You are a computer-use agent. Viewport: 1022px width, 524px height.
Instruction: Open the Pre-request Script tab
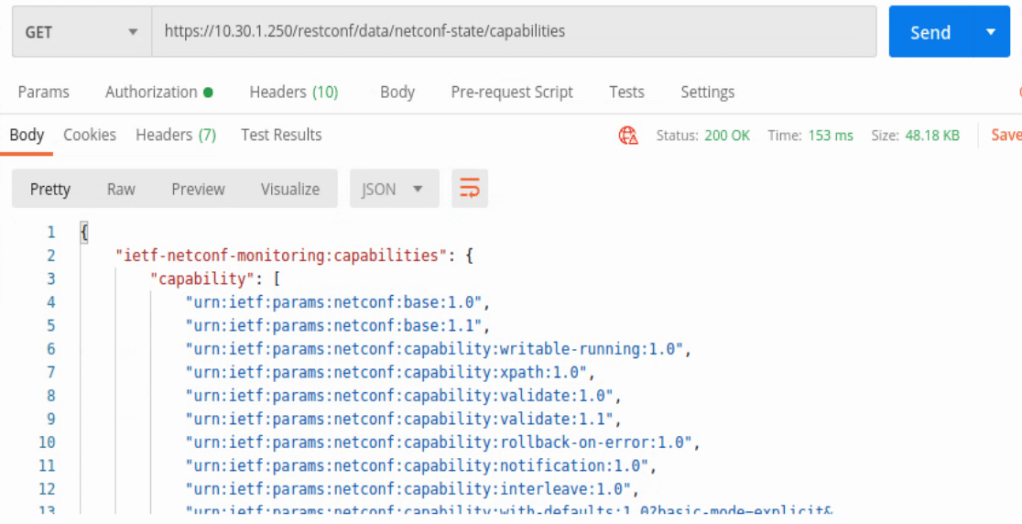pos(511,92)
